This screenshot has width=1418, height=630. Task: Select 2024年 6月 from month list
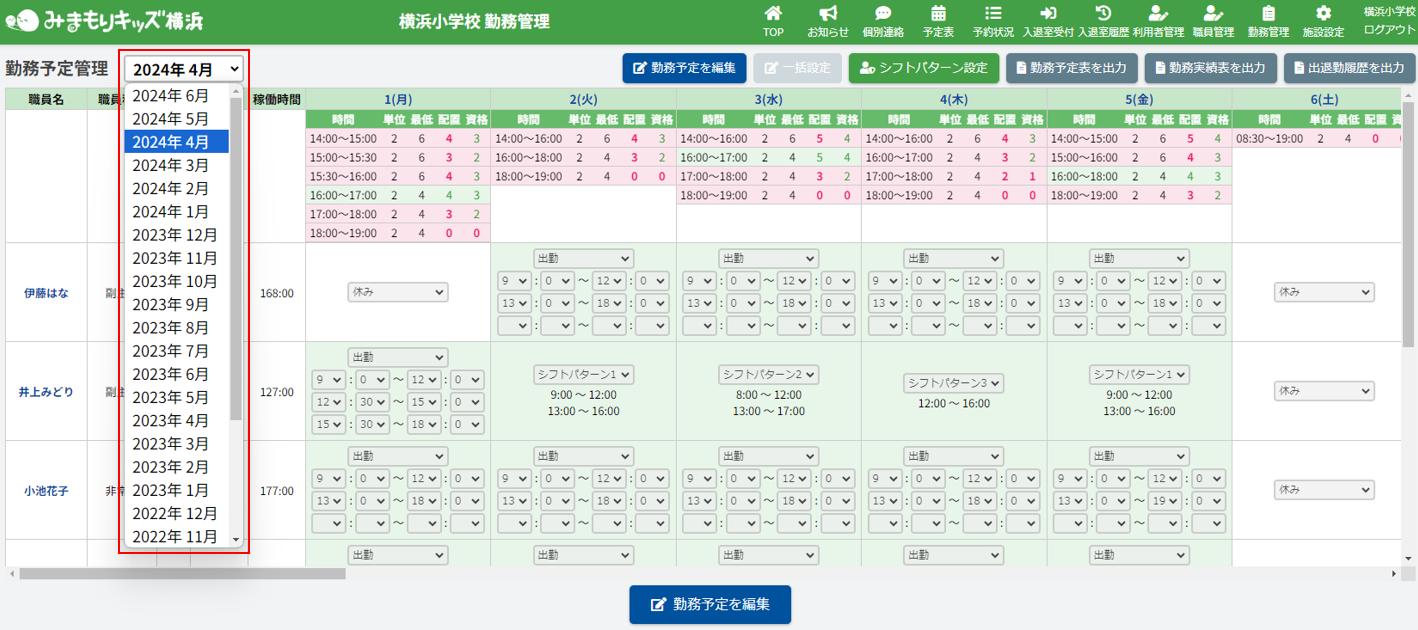171,96
